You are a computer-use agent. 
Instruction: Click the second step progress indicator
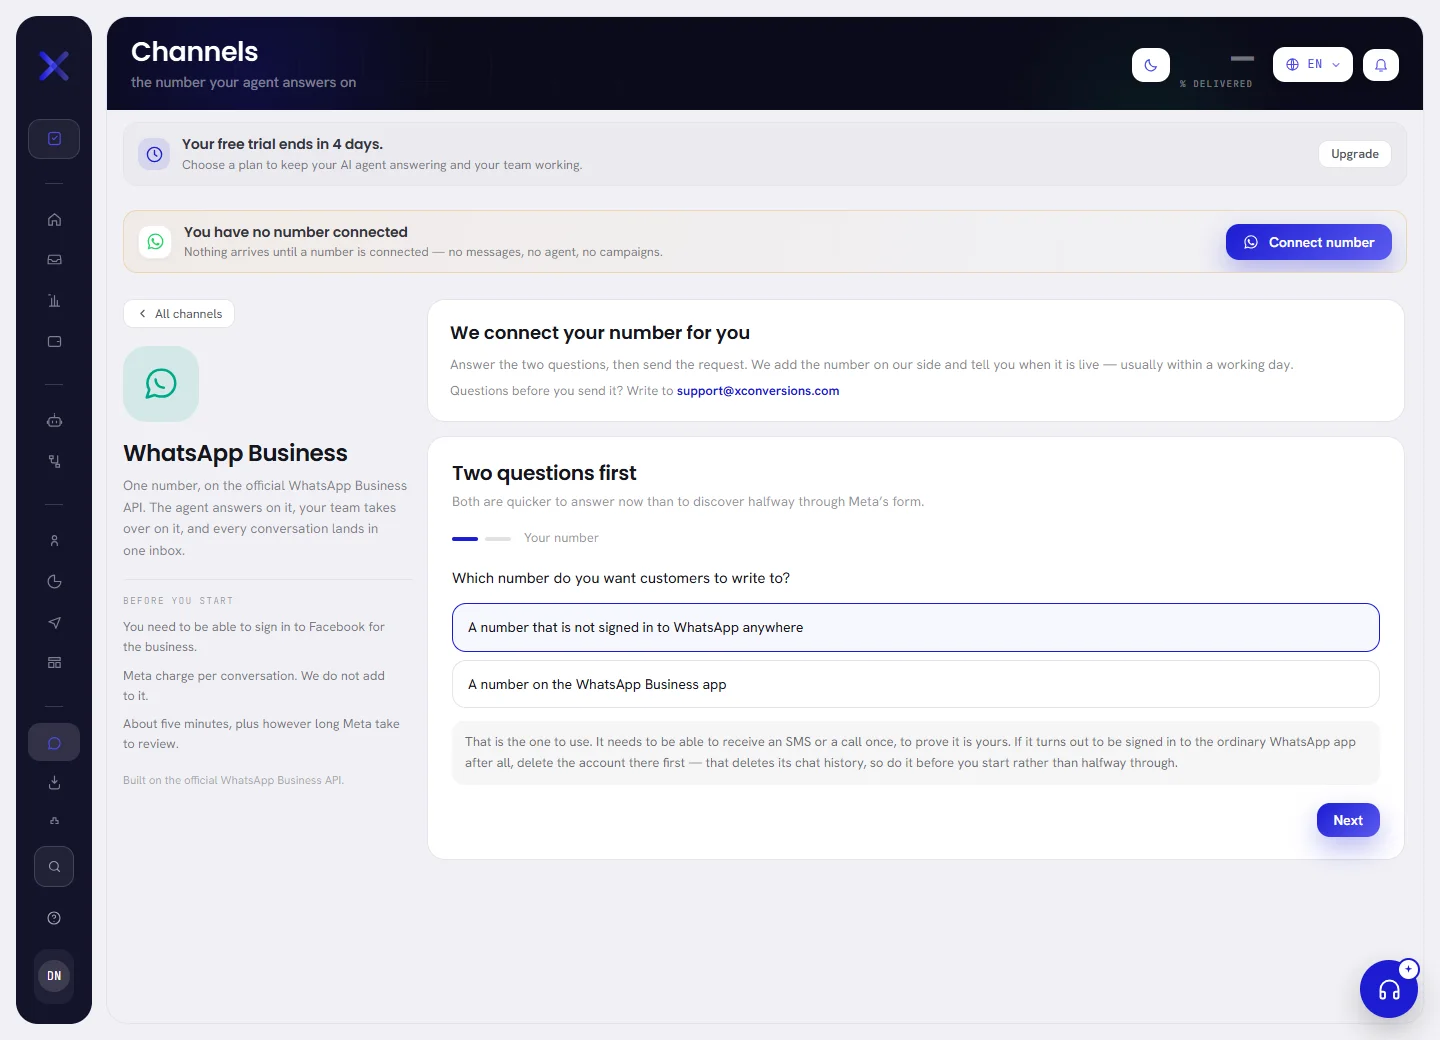click(498, 539)
